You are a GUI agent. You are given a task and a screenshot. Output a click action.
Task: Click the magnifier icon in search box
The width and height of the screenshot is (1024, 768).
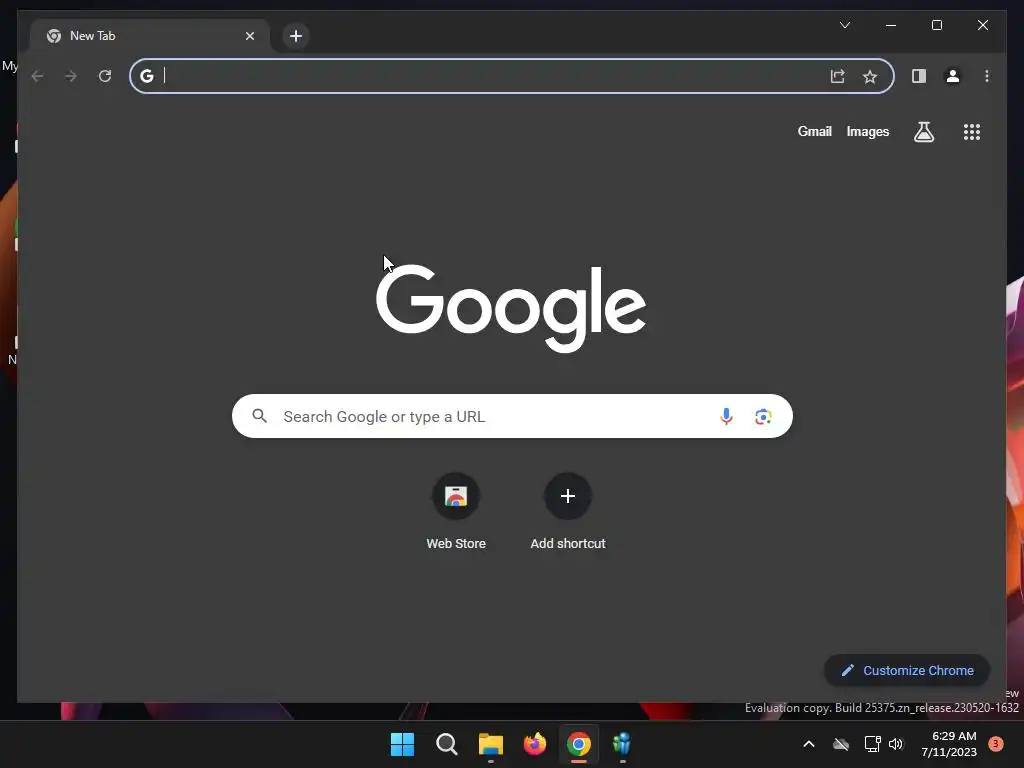coord(259,416)
